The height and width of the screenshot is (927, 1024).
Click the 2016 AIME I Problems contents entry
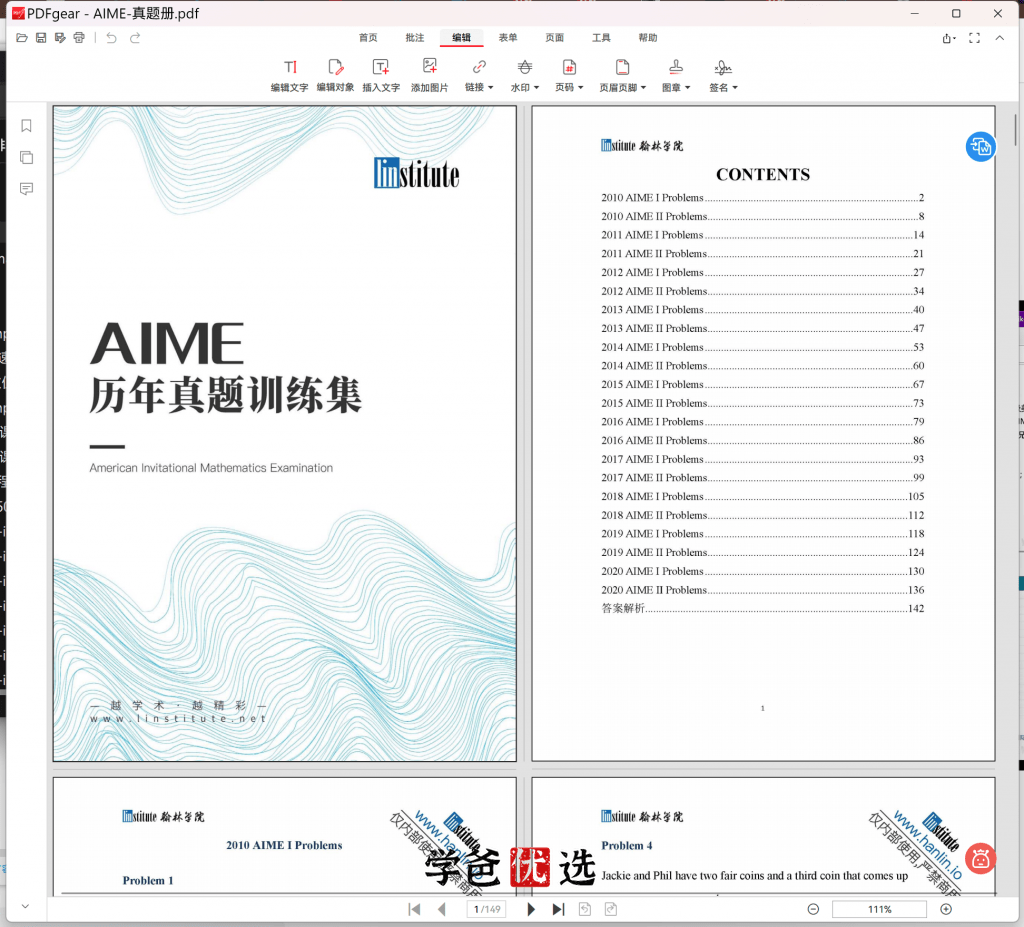tap(762, 422)
